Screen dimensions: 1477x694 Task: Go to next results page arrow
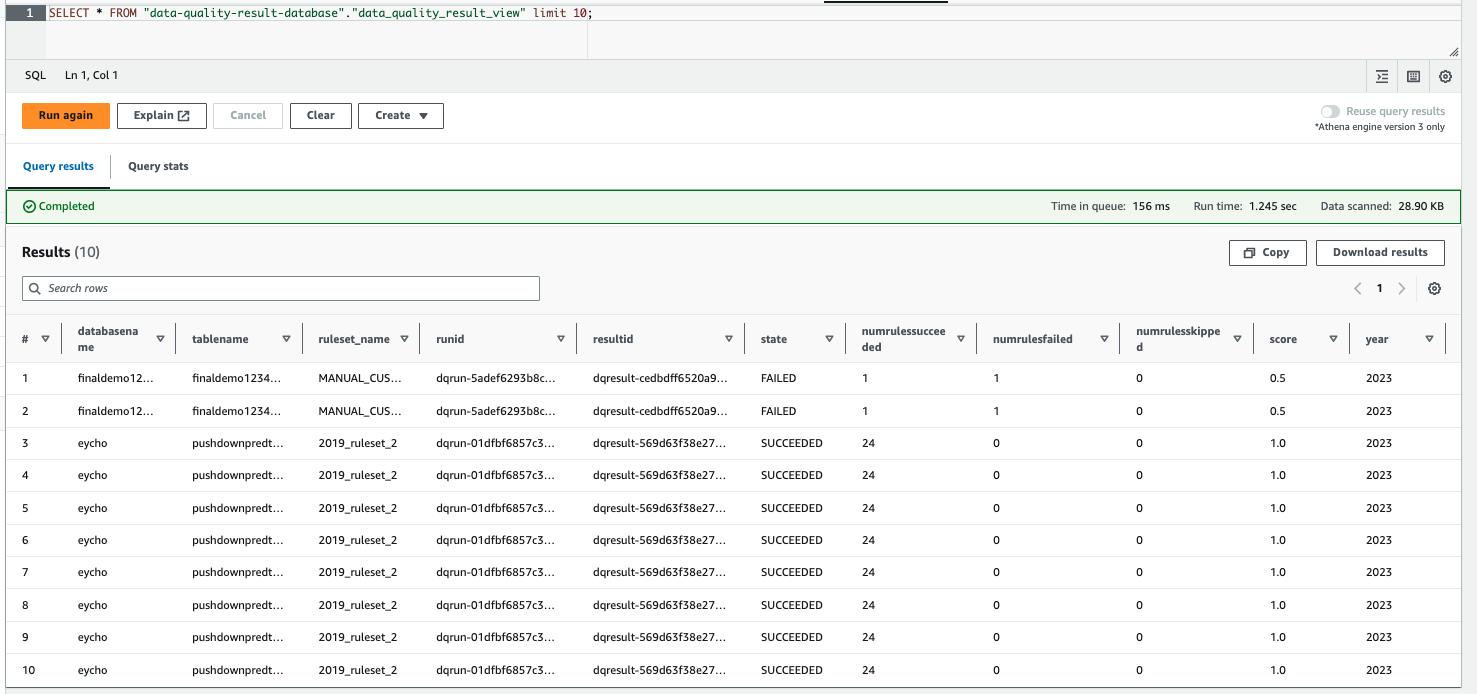point(1402,288)
